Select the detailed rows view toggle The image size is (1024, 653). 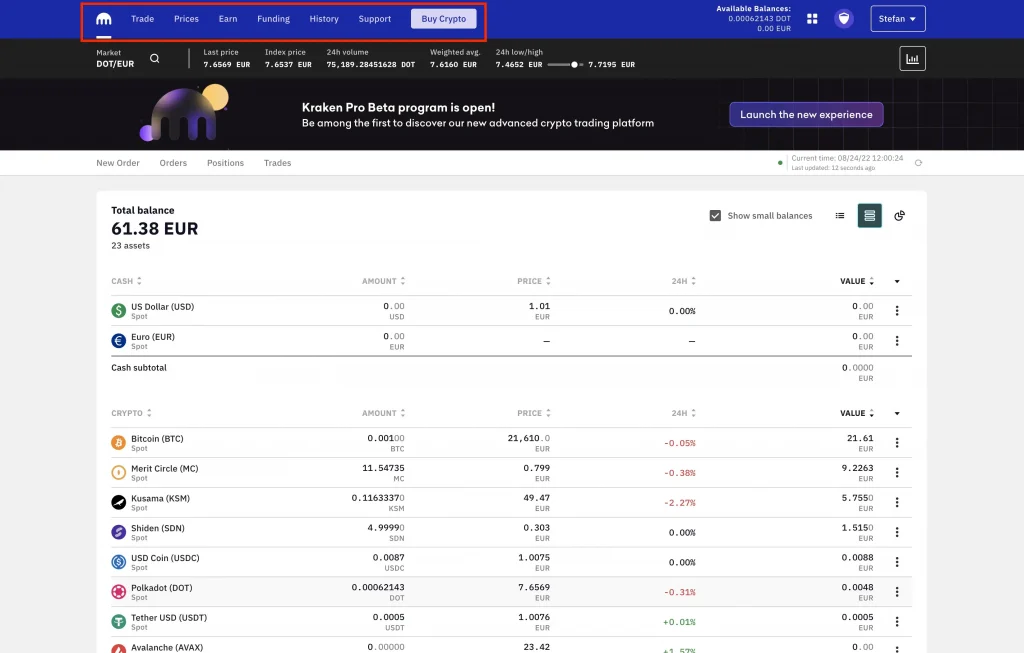[869, 215]
